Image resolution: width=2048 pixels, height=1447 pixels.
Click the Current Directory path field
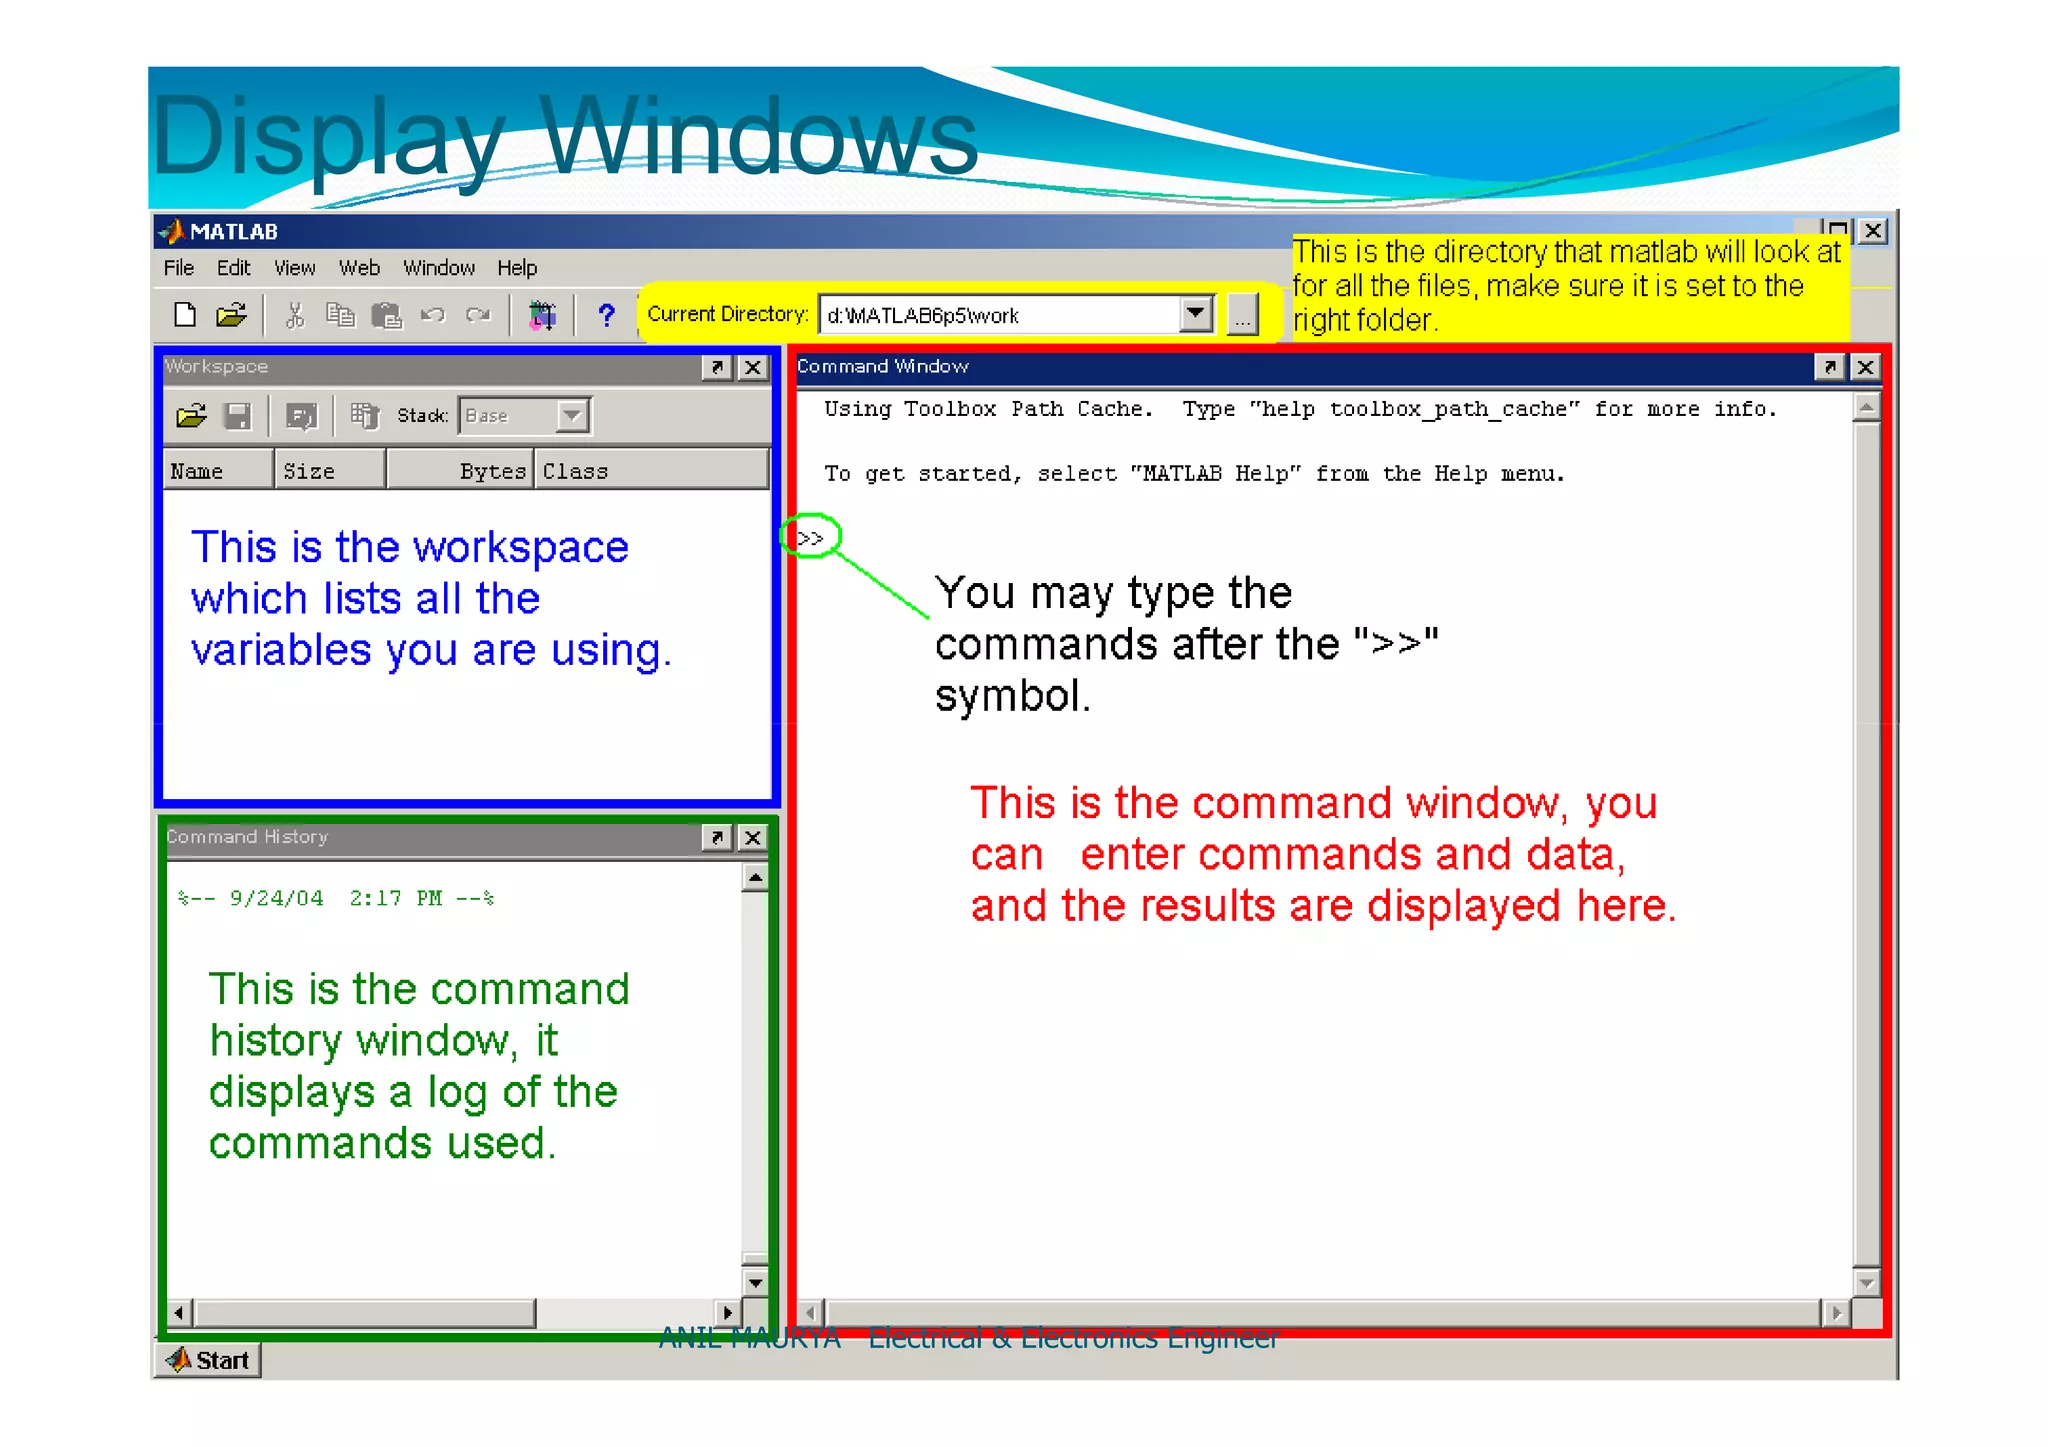pyautogui.click(x=1000, y=315)
